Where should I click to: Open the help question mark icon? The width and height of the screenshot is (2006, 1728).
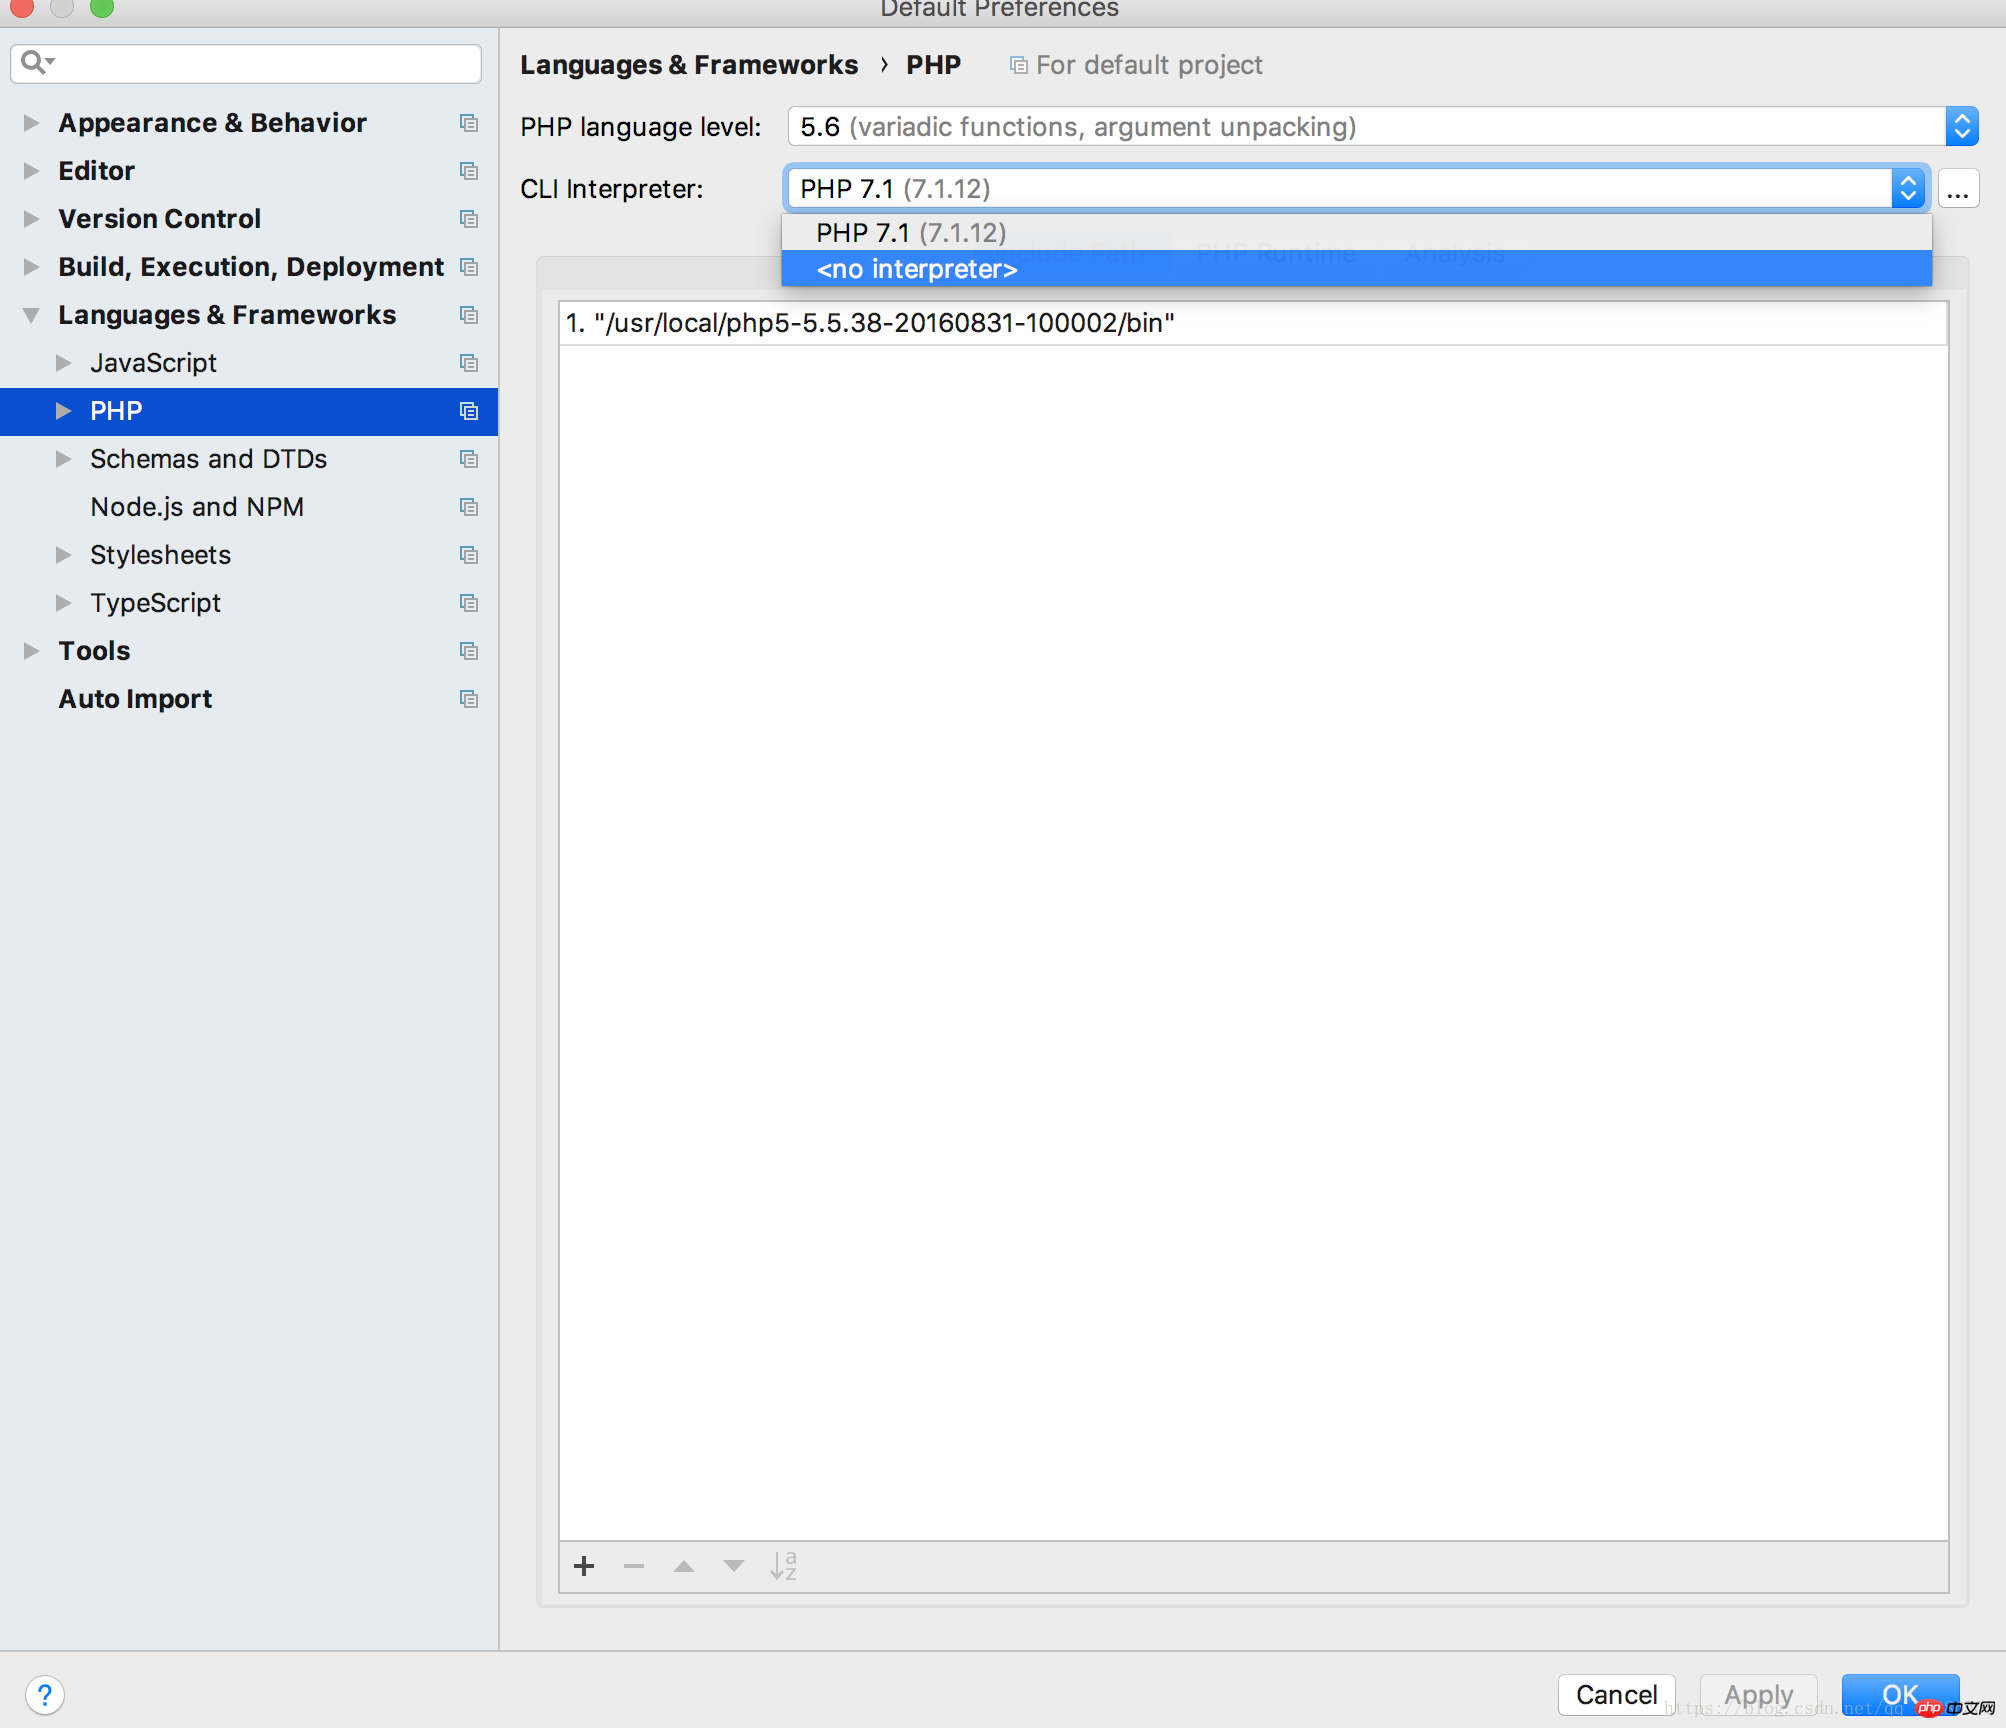click(x=45, y=1695)
